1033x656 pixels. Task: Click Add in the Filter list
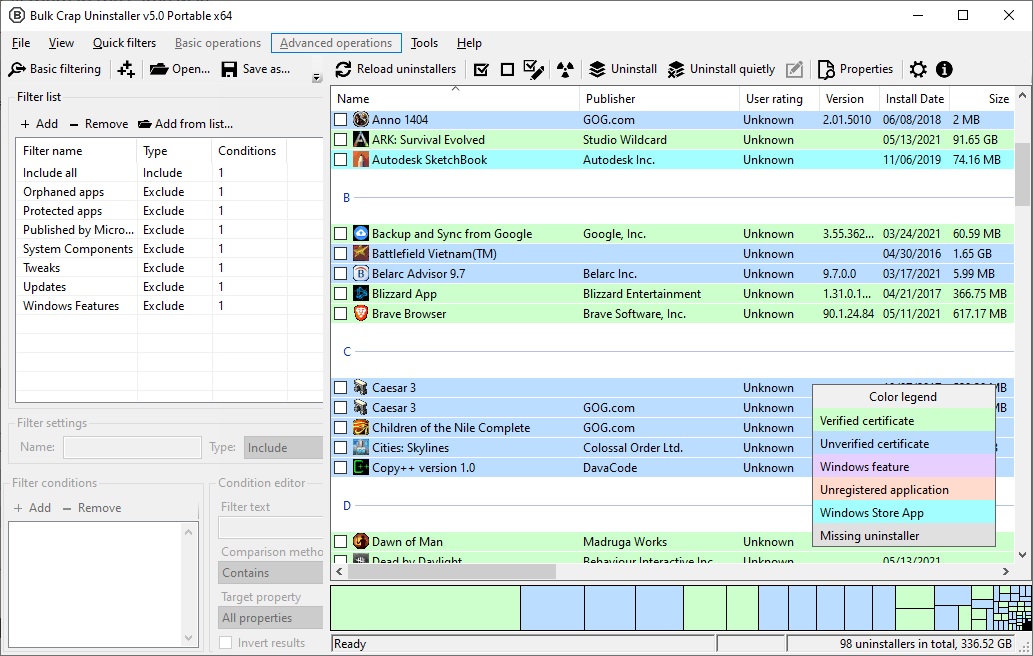pyautogui.click(x=39, y=124)
